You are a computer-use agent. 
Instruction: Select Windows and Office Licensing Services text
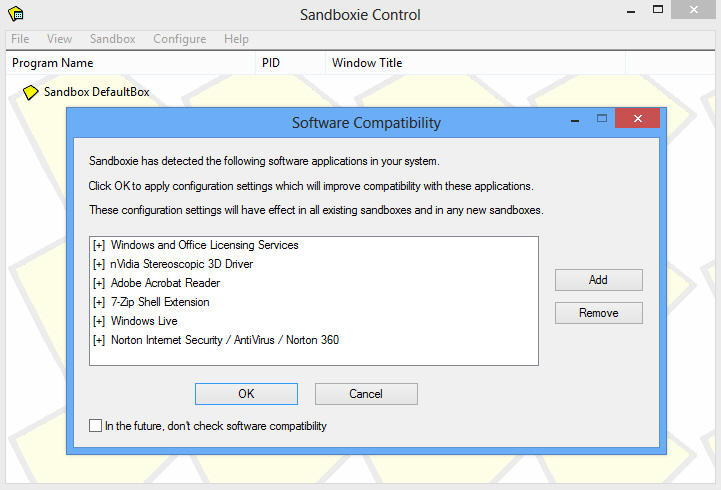(205, 245)
